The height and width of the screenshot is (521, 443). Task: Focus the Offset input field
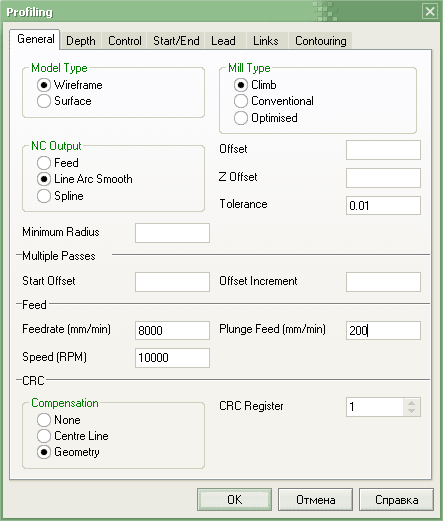[x=383, y=150]
